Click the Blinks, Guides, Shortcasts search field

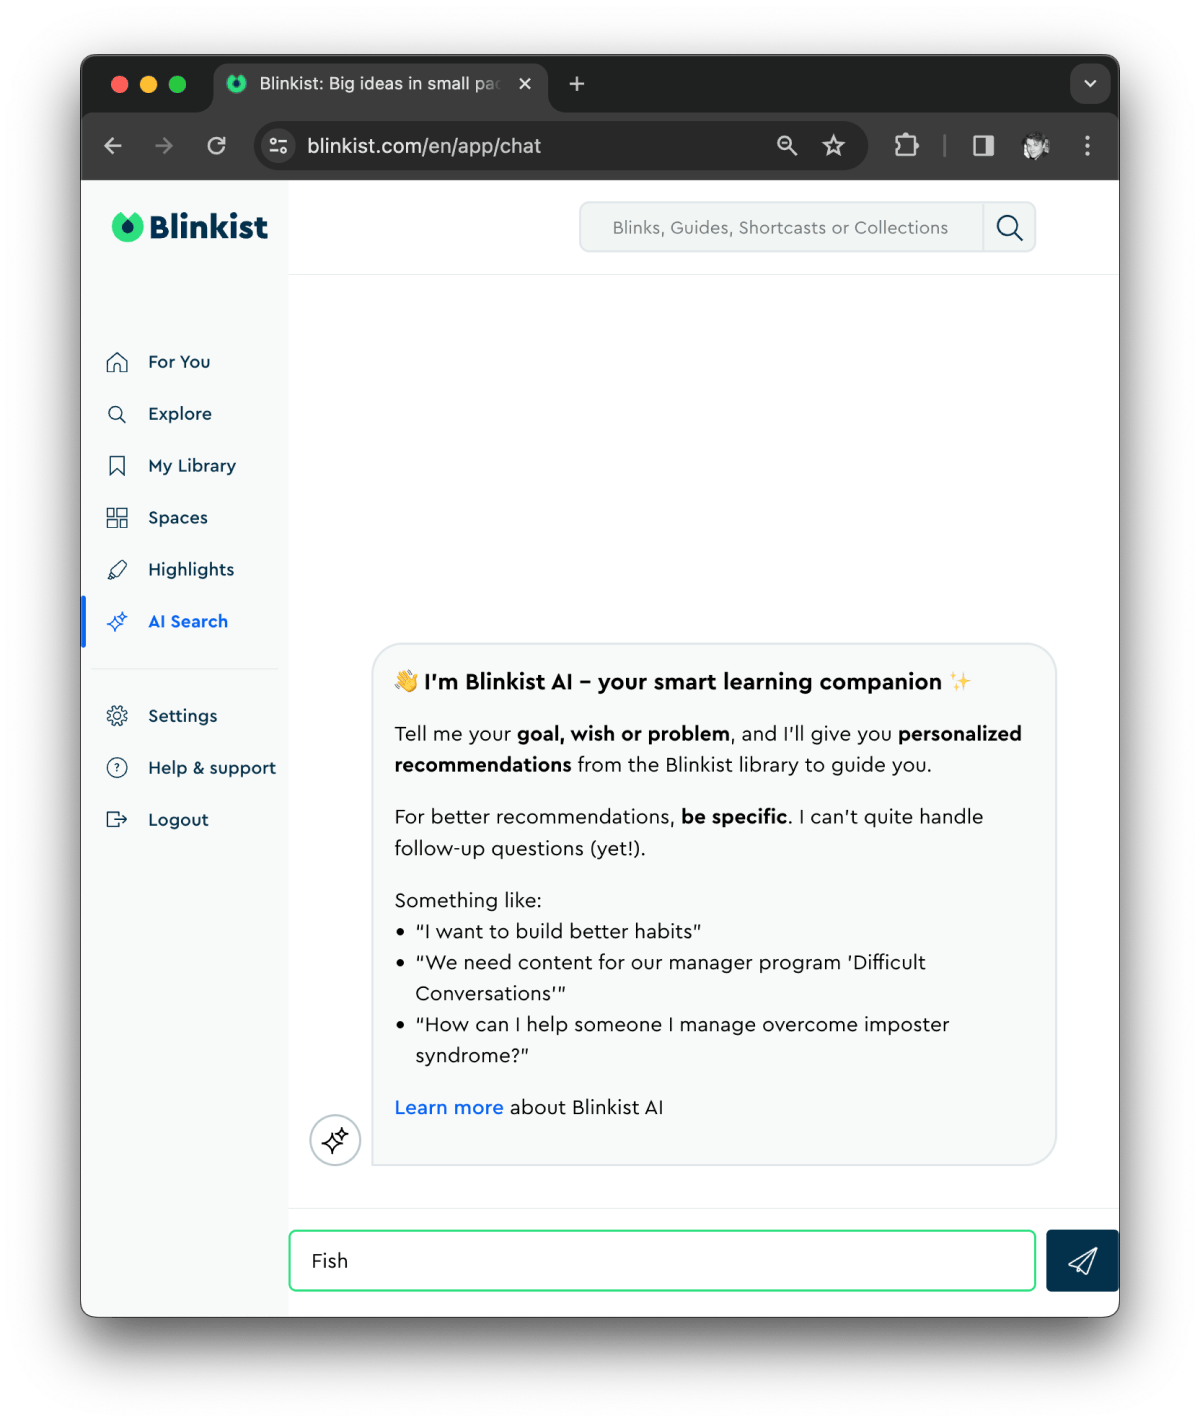(x=781, y=228)
